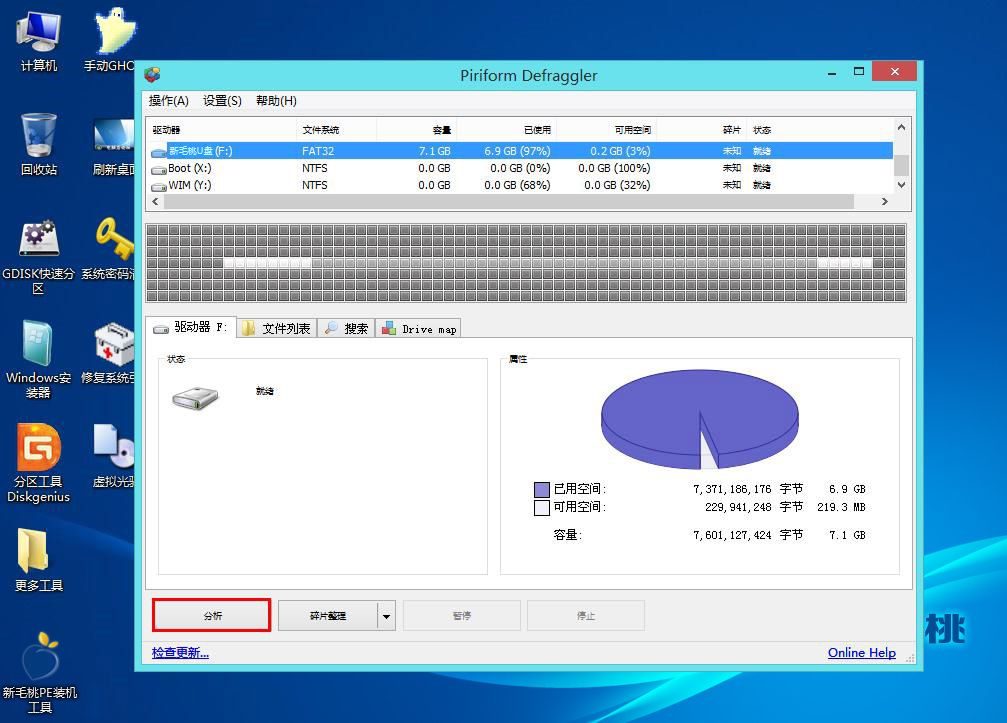1007x723 pixels.
Task: Select the 虚拟光驱 disc desktop icon
Action: [113, 456]
